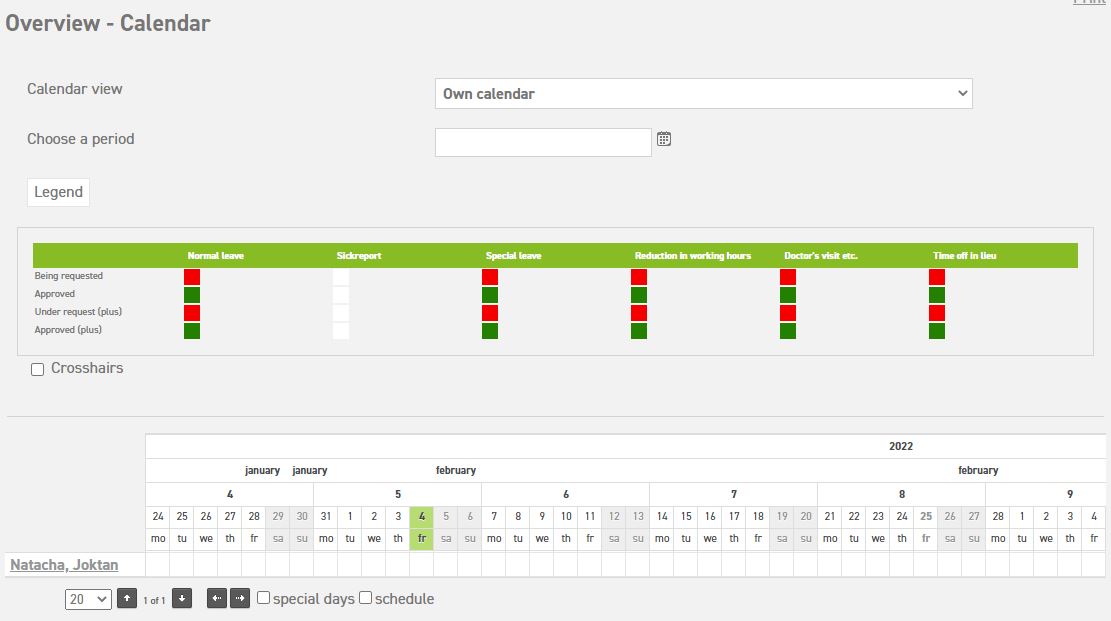Viewport: 1111px width, 621px height.
Task: Enable the schedule checkbox
Action: [365, 598]
